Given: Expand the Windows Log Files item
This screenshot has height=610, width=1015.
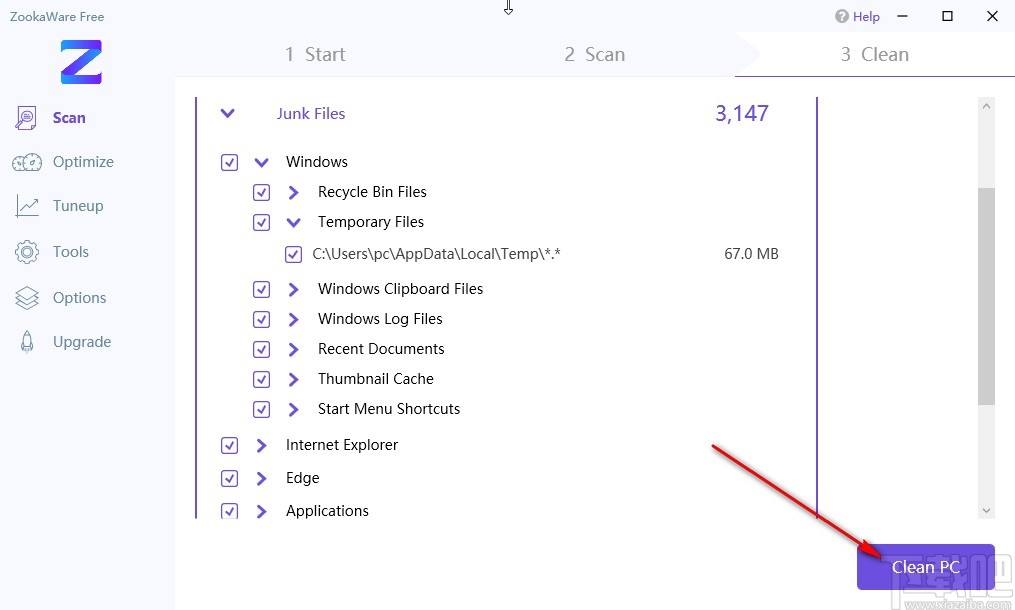Looking at the screenshot, I should 294,319.
